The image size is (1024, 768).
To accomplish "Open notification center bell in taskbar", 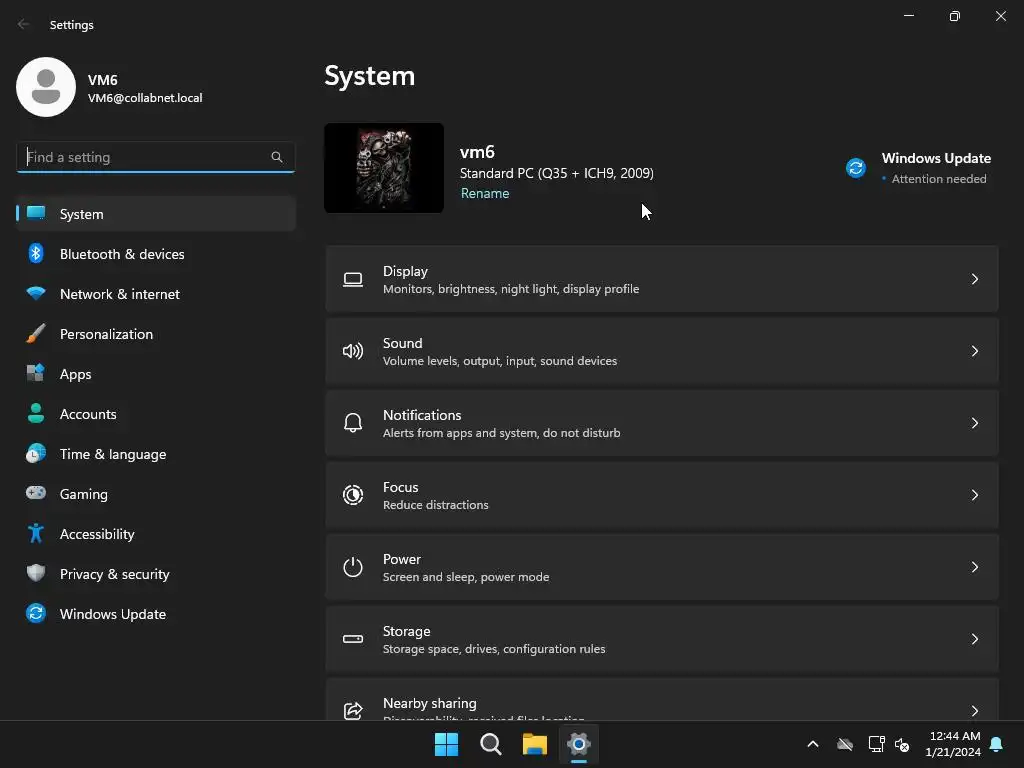I will [997, 744].
